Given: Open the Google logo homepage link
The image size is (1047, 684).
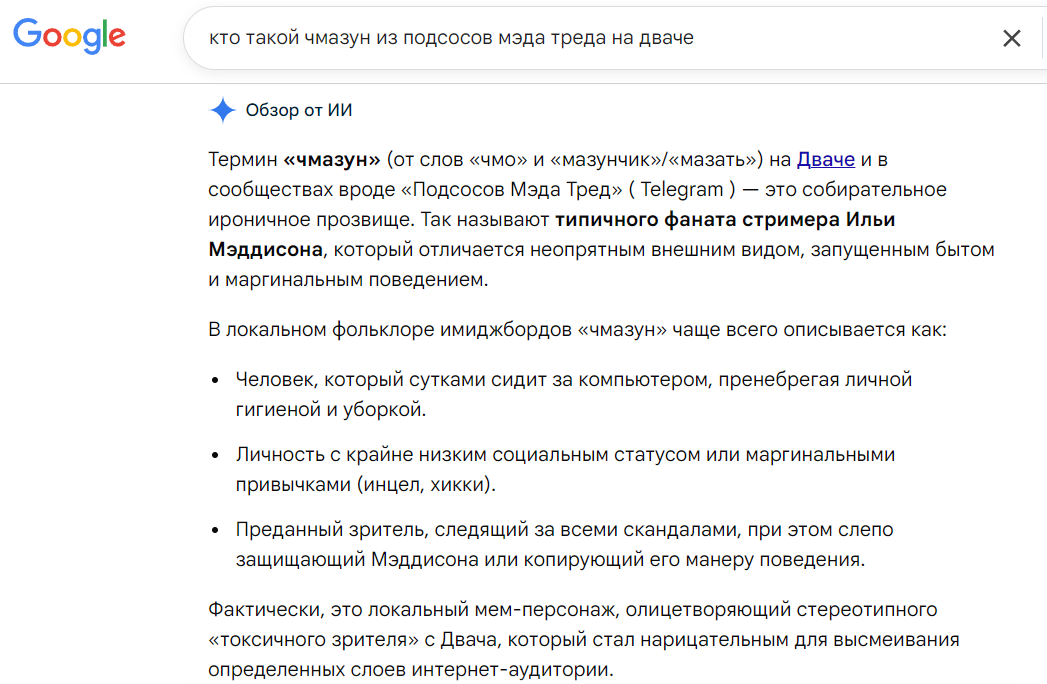Looking at the screenshot, I should click(69, 36).
